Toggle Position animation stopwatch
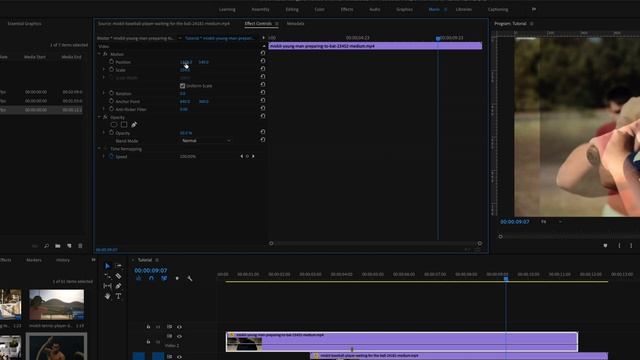This screenshot has width=640, height=360. [111, 61]
